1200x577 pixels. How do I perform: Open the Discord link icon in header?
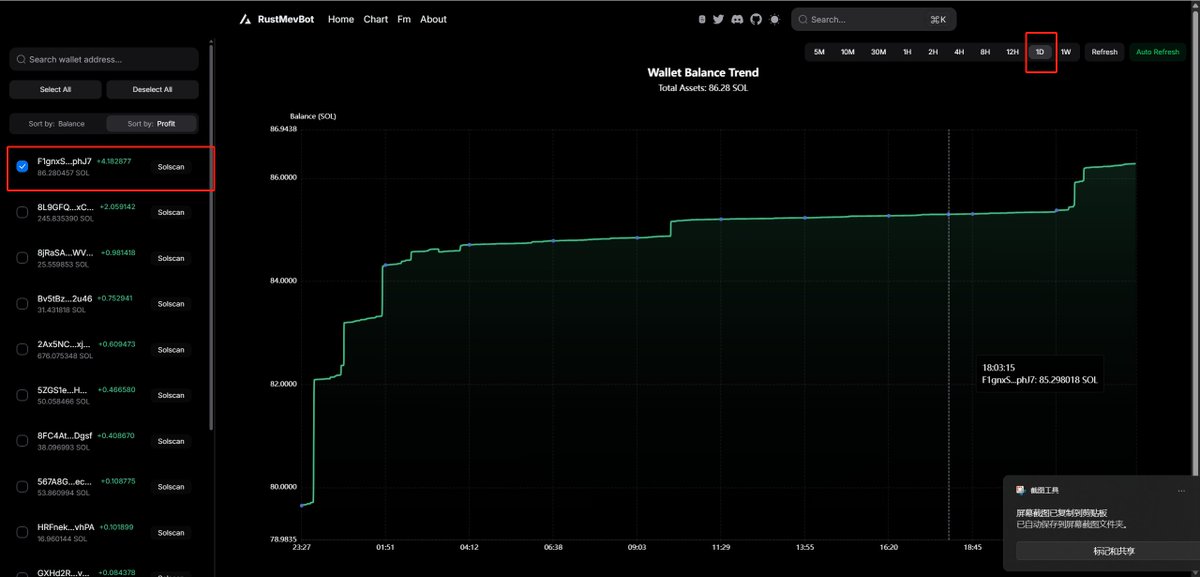coord(737,19)
